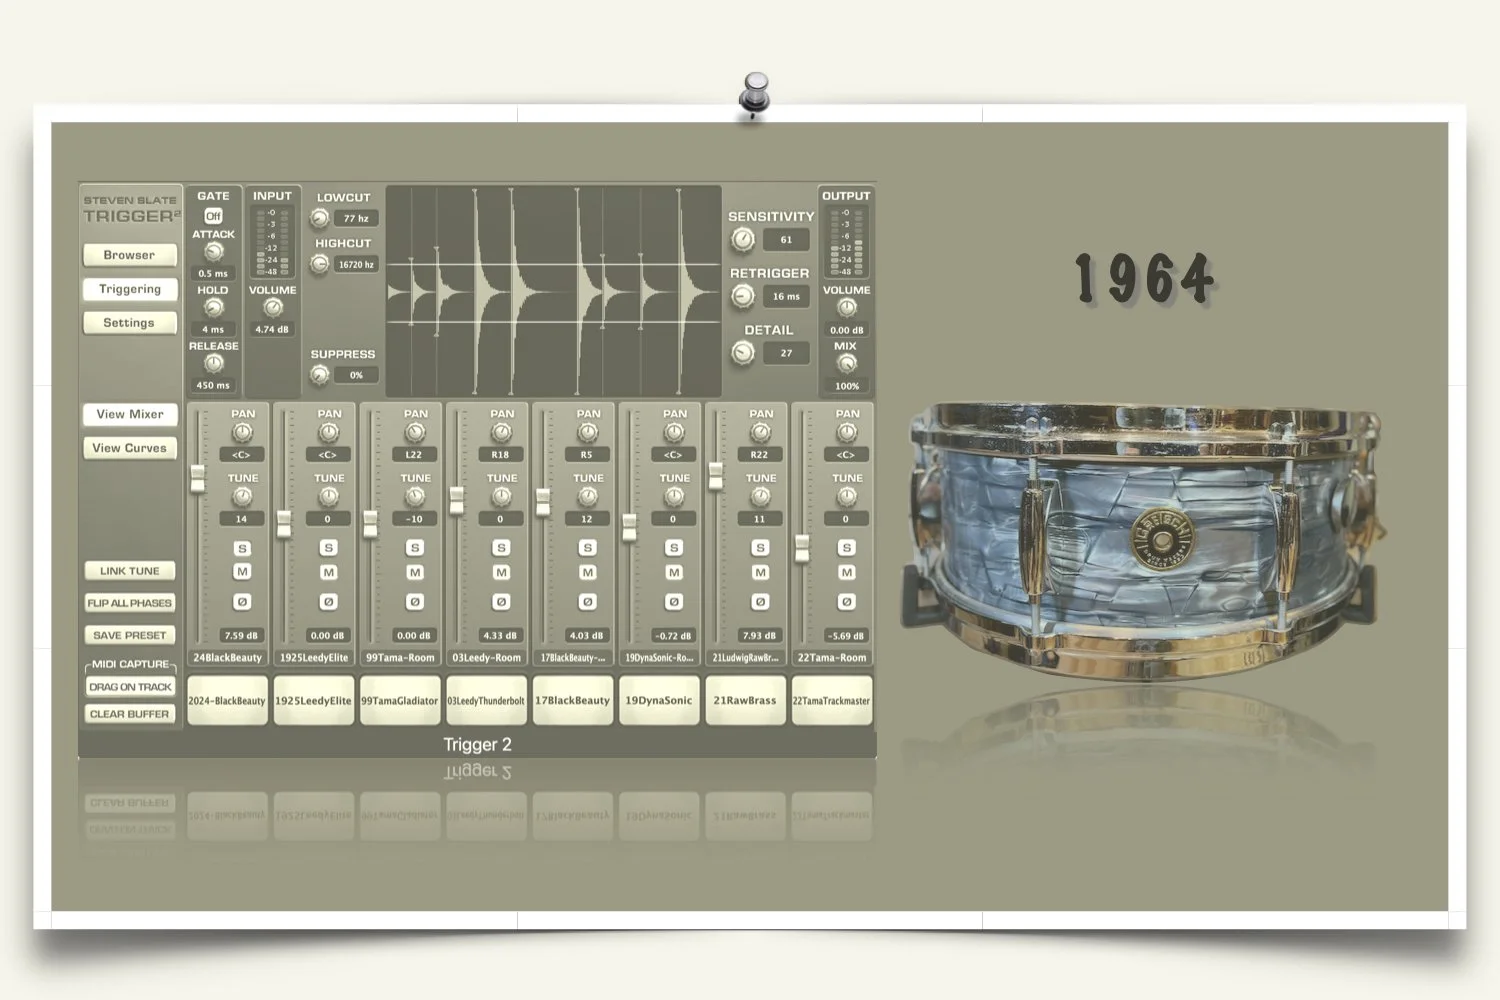The image size is (1500, 1000).
Task: Switch to the Triggering view
Action: pyautogui.click(x=130, y=289)
